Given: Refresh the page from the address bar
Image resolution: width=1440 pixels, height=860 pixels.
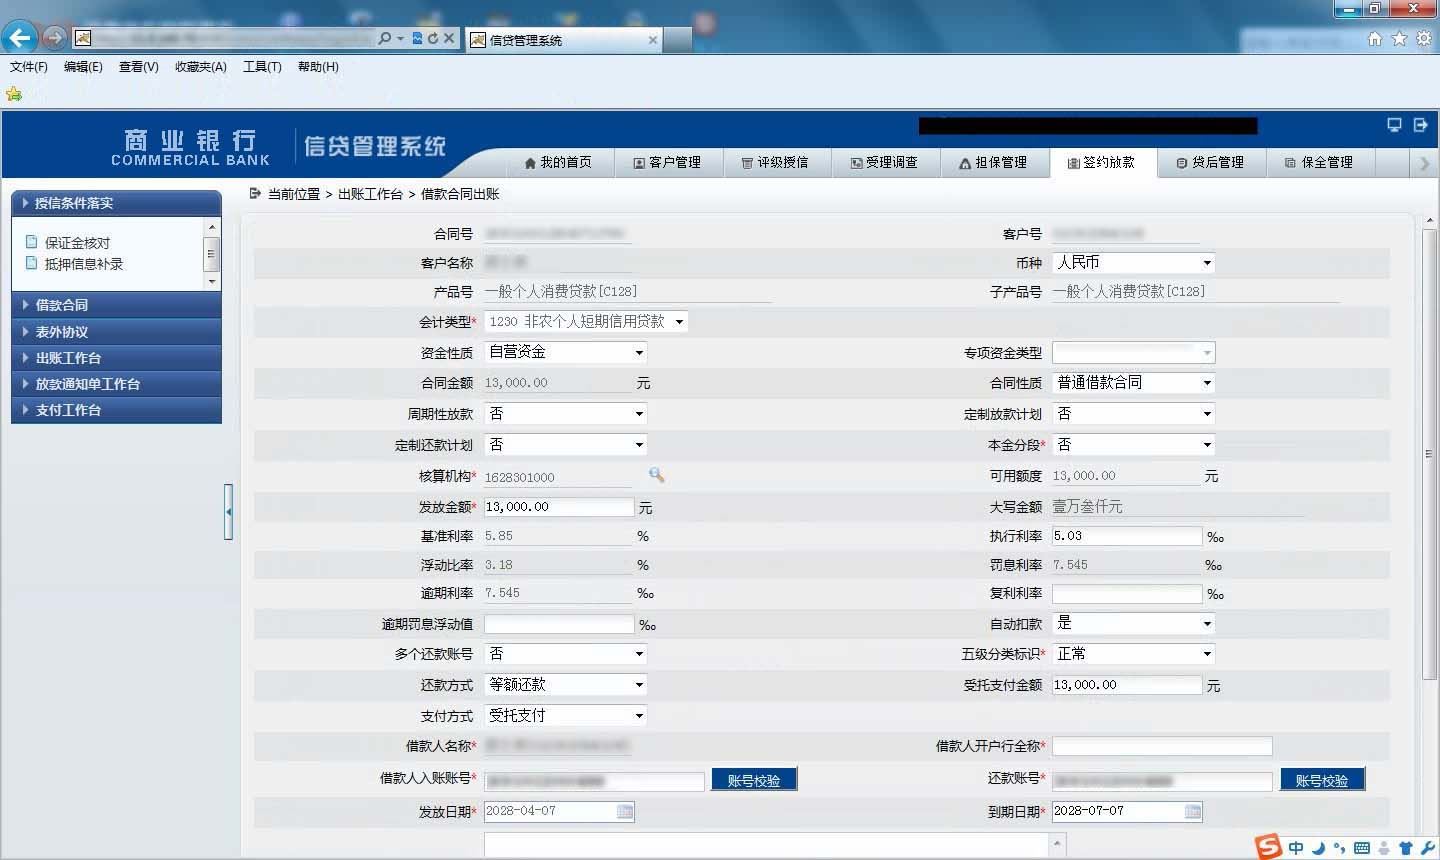Looking at the screenshot, I should click(x=433, y=38).
